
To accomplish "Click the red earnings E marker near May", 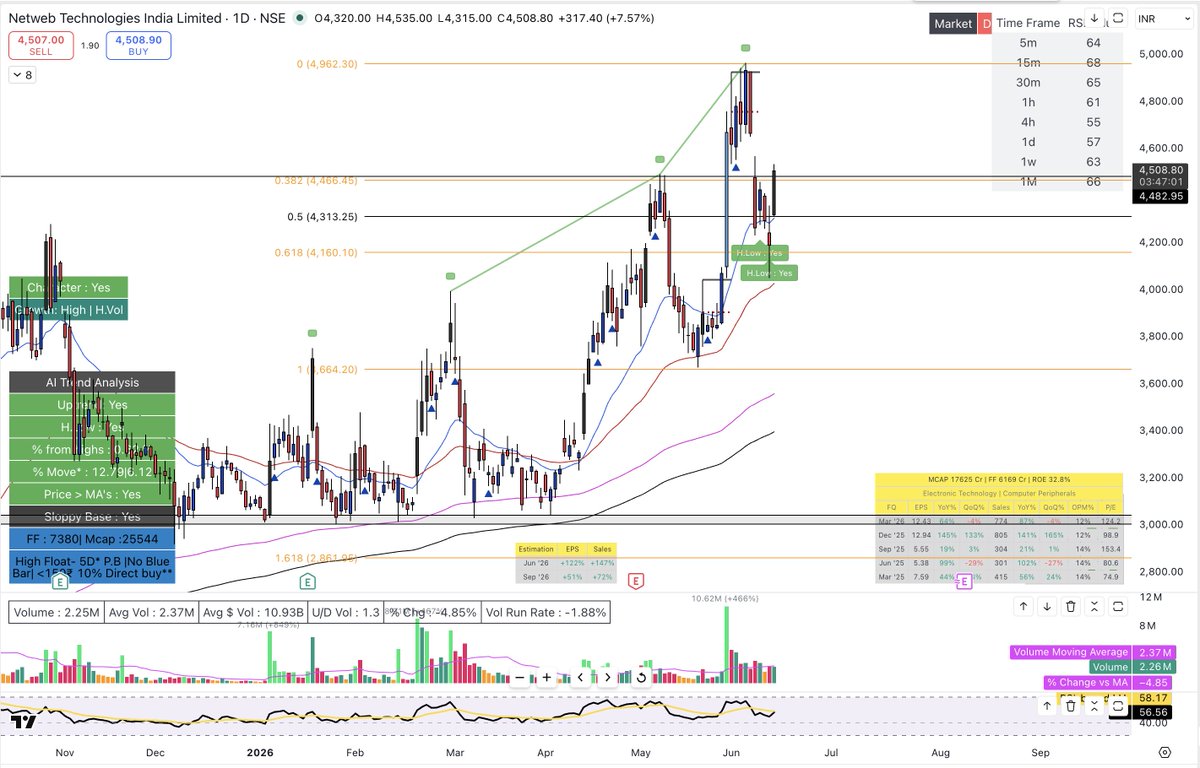I will [x=635, y=581].
